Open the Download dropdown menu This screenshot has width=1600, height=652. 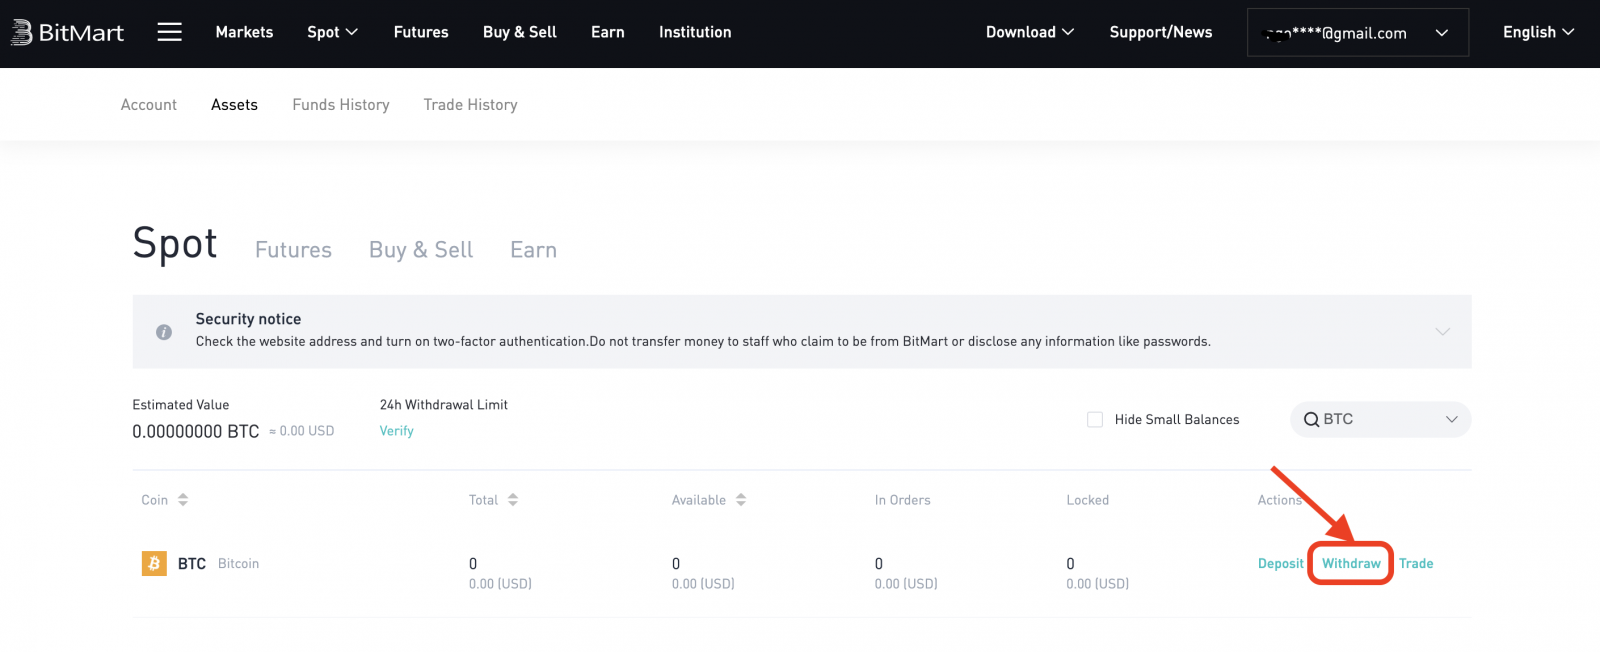(1029, 32)
